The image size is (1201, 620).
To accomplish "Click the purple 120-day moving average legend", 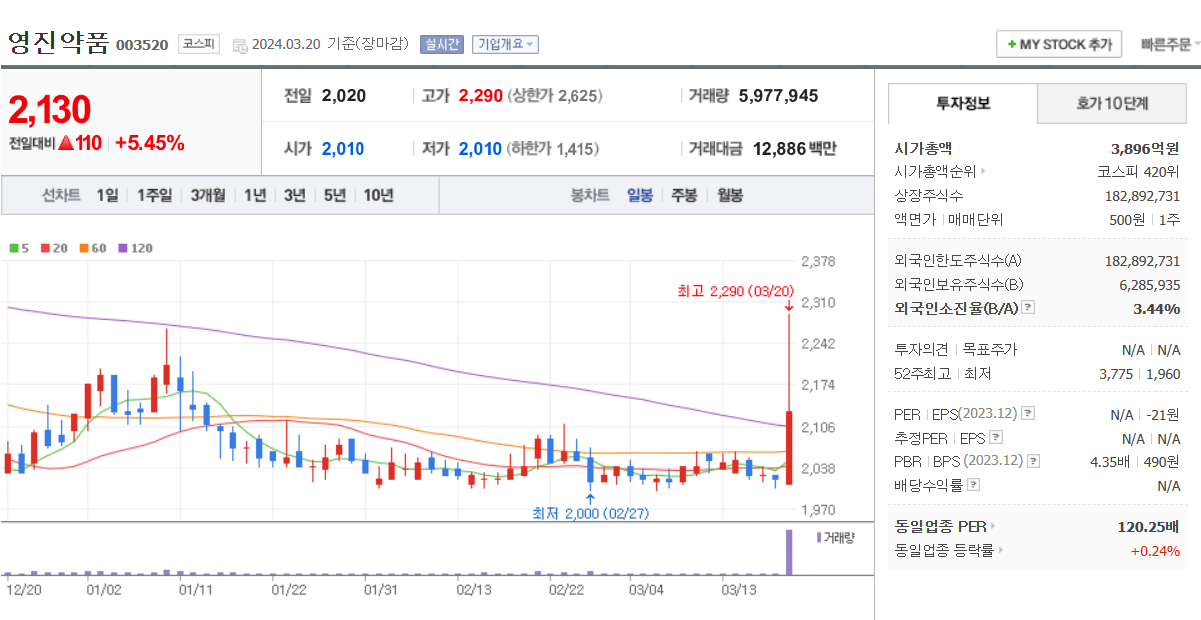I will click(135, 248).
